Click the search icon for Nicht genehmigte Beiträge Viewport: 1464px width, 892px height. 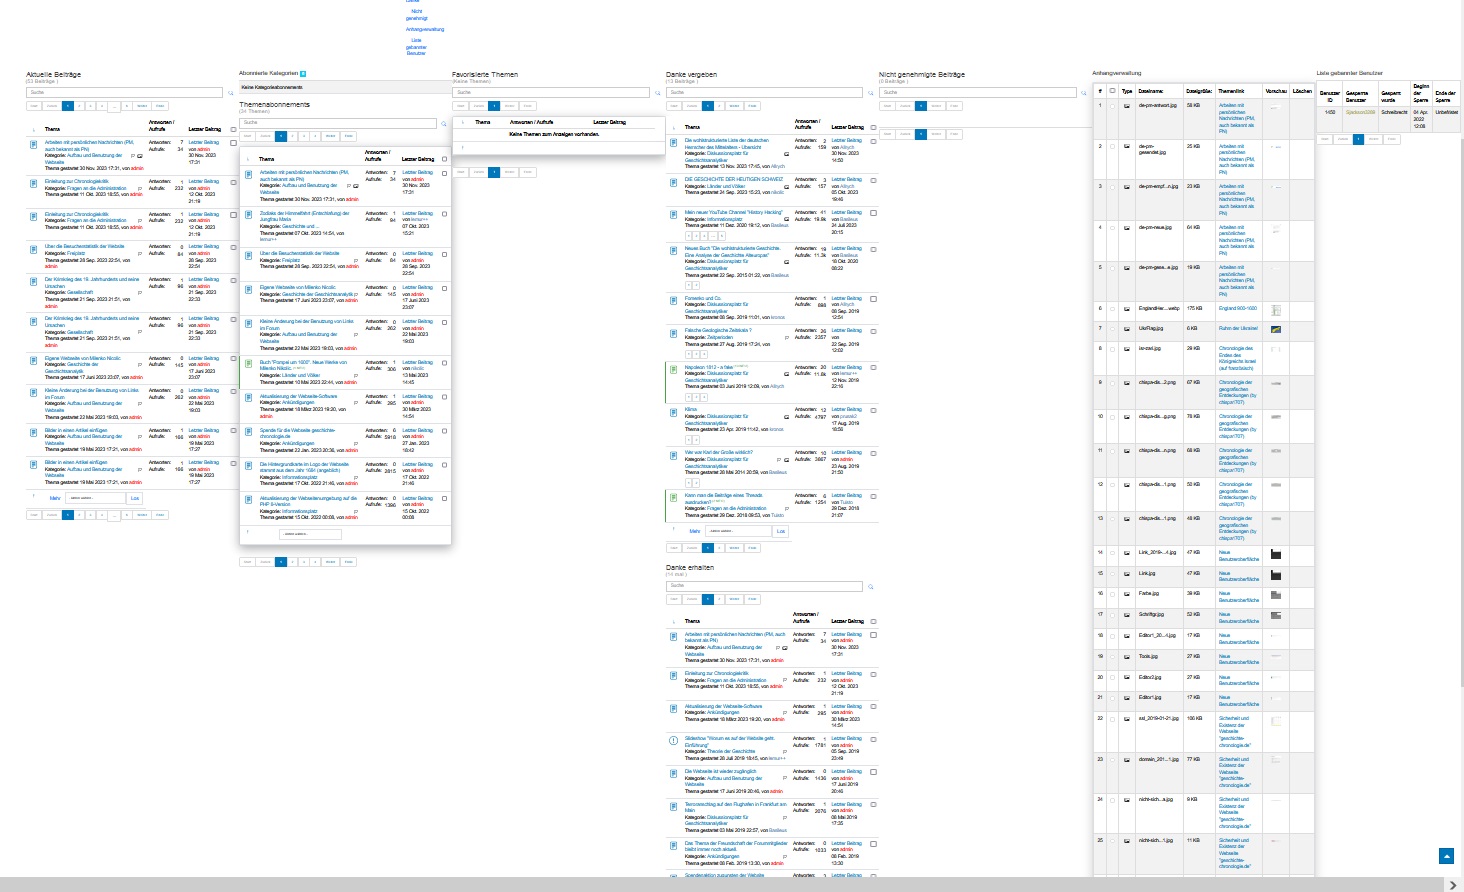click(x=1084, y=93)
